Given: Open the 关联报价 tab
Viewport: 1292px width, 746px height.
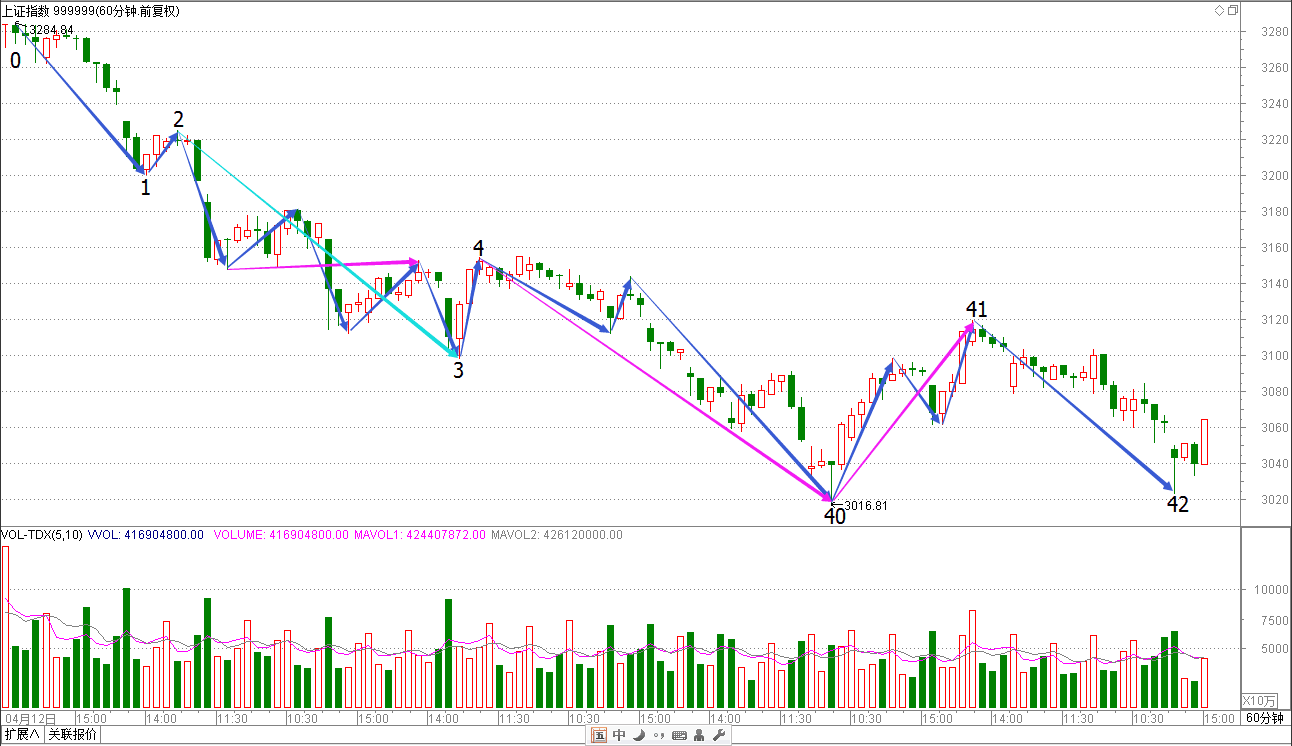Looking at the screenshot, I should point(73,735).
